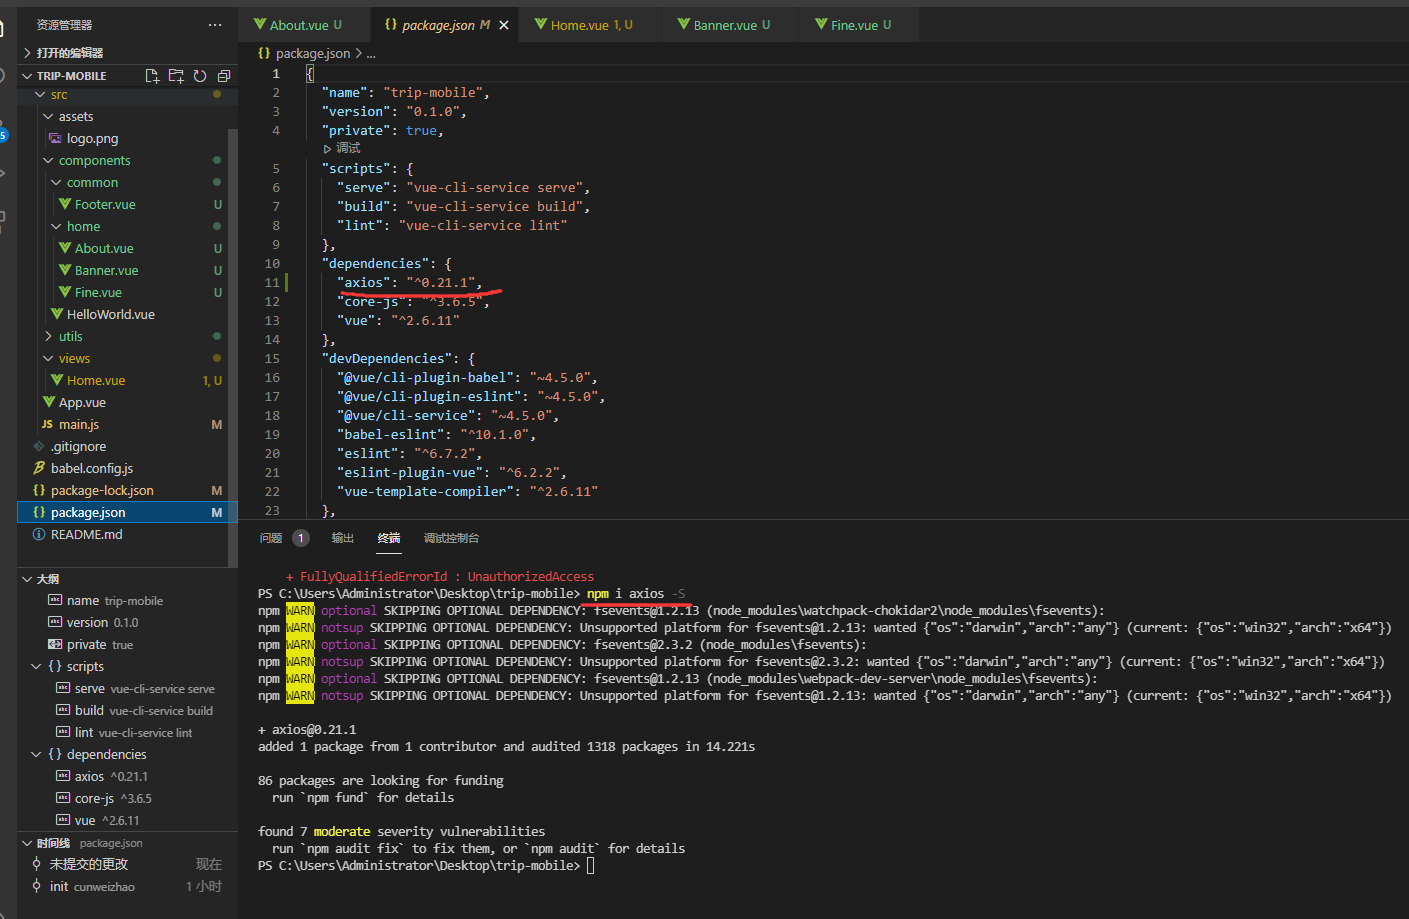Image resolution: width=1409 pixels, height=919 pixels.
Task: Collapse the src folder
Action: [x=59, y=95]
